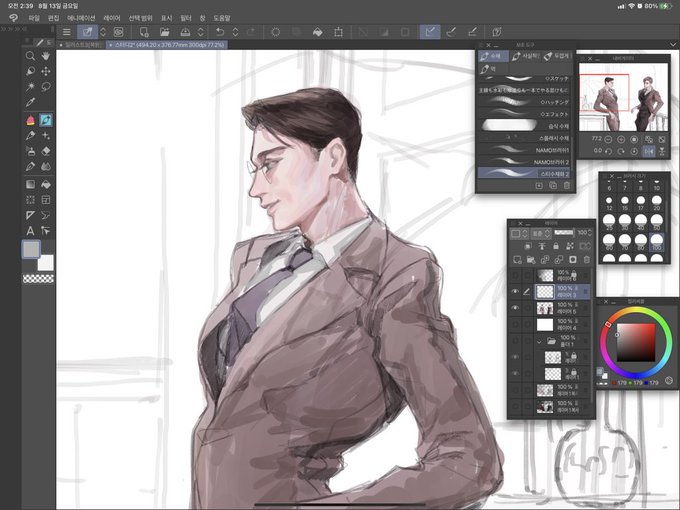Screen dimensions: 680x510
Task: Open the 편집 menu
Action: coord(53,18)
